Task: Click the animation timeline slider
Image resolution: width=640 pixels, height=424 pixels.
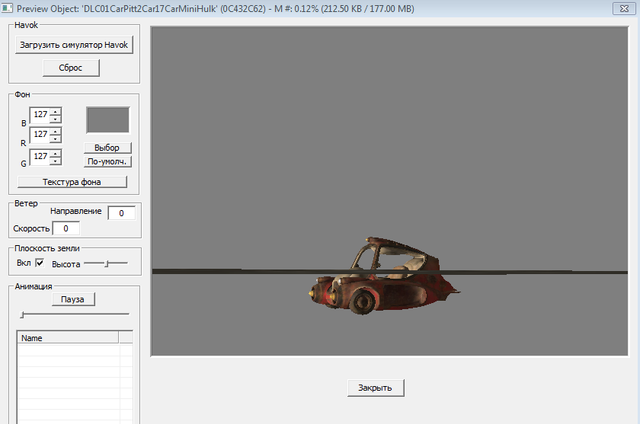Action: click(75, 314)
